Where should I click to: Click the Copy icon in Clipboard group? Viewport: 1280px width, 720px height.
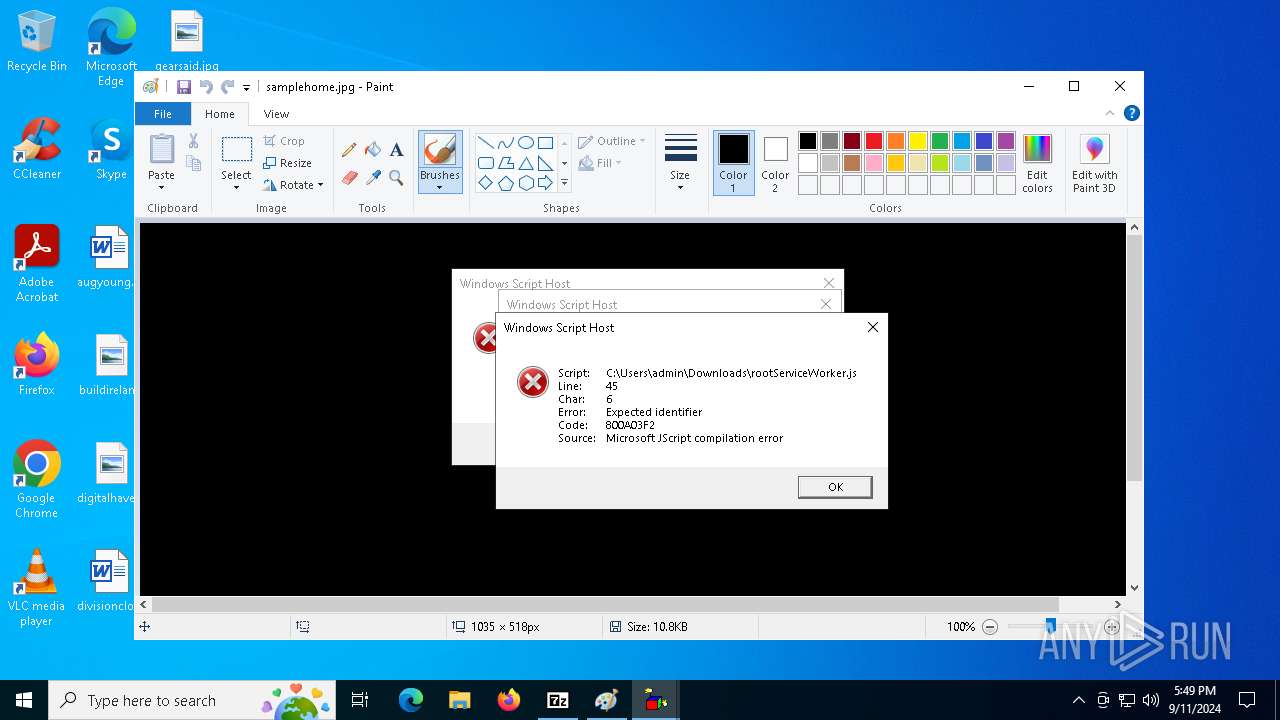(193, 163)
